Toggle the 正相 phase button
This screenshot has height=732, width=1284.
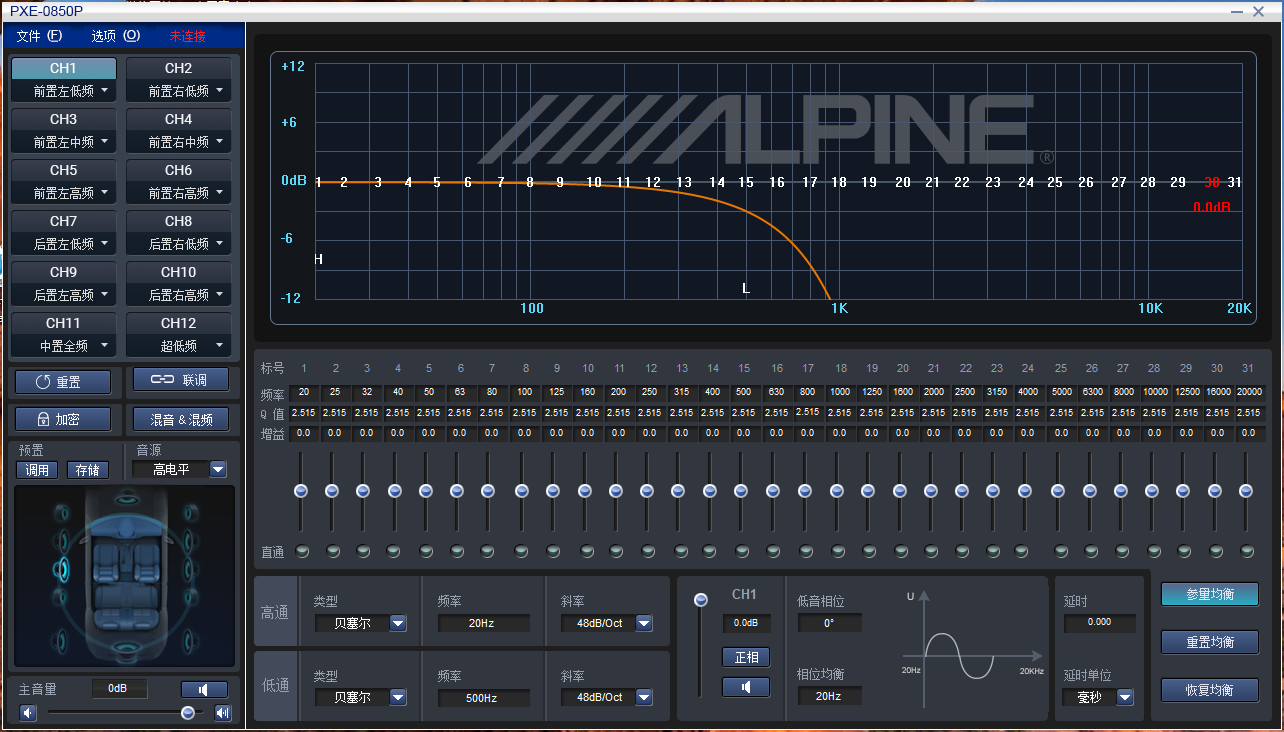746,657
